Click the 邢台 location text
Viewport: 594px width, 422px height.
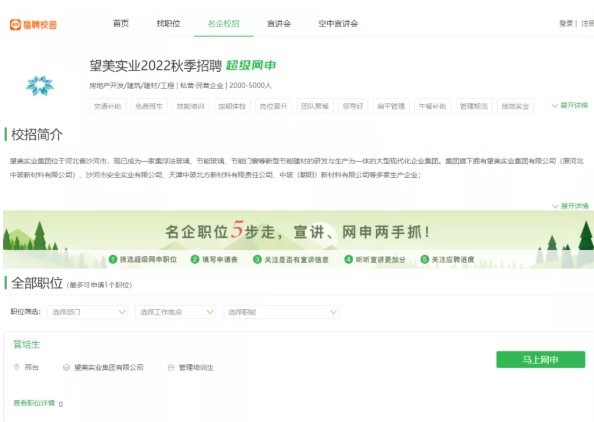pos(31,367)
